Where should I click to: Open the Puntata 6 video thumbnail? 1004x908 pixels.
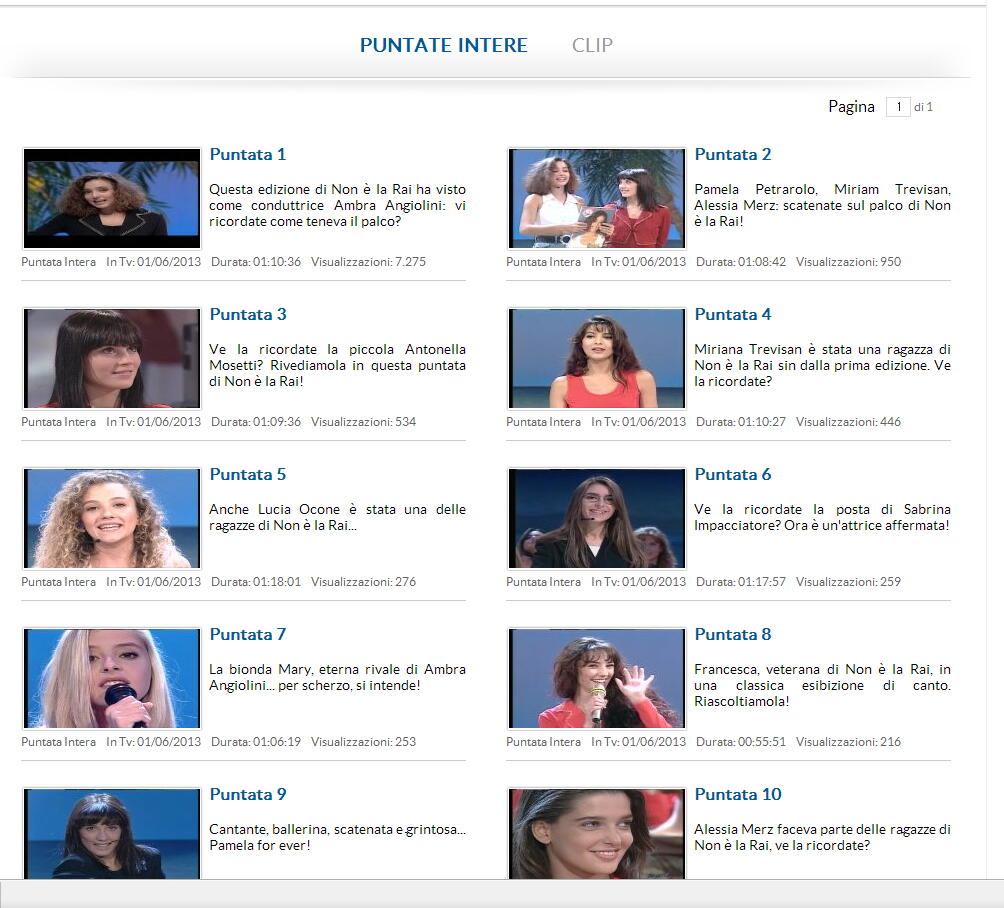click(x=596, y=518)
